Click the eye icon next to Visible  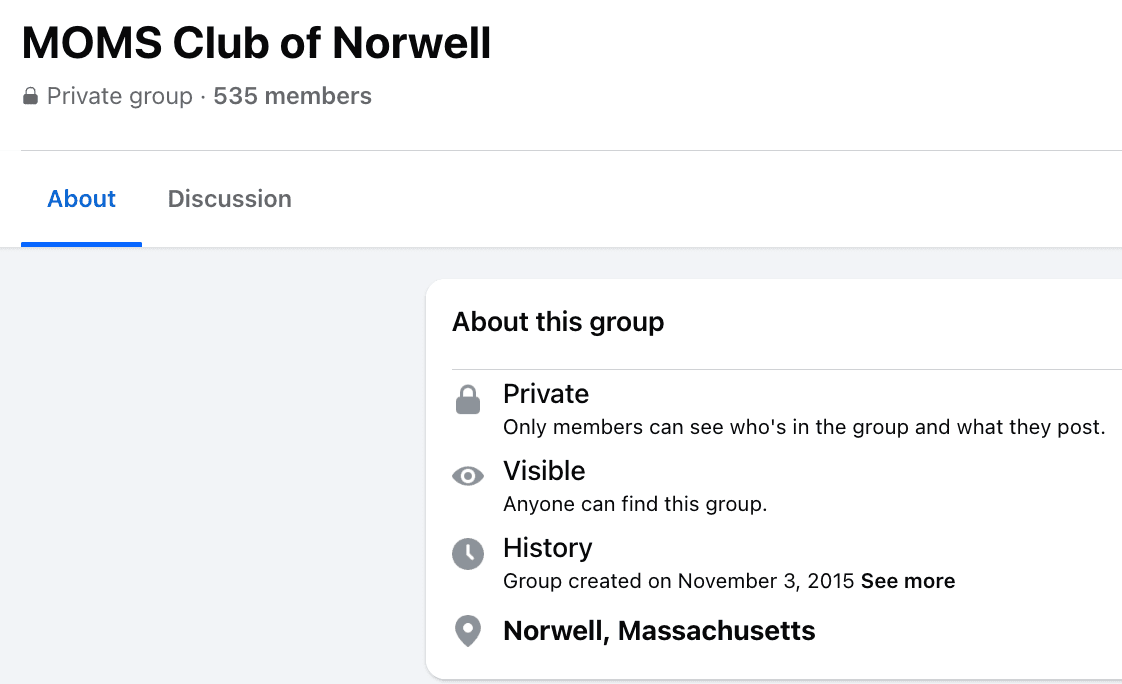click(467, 476)
